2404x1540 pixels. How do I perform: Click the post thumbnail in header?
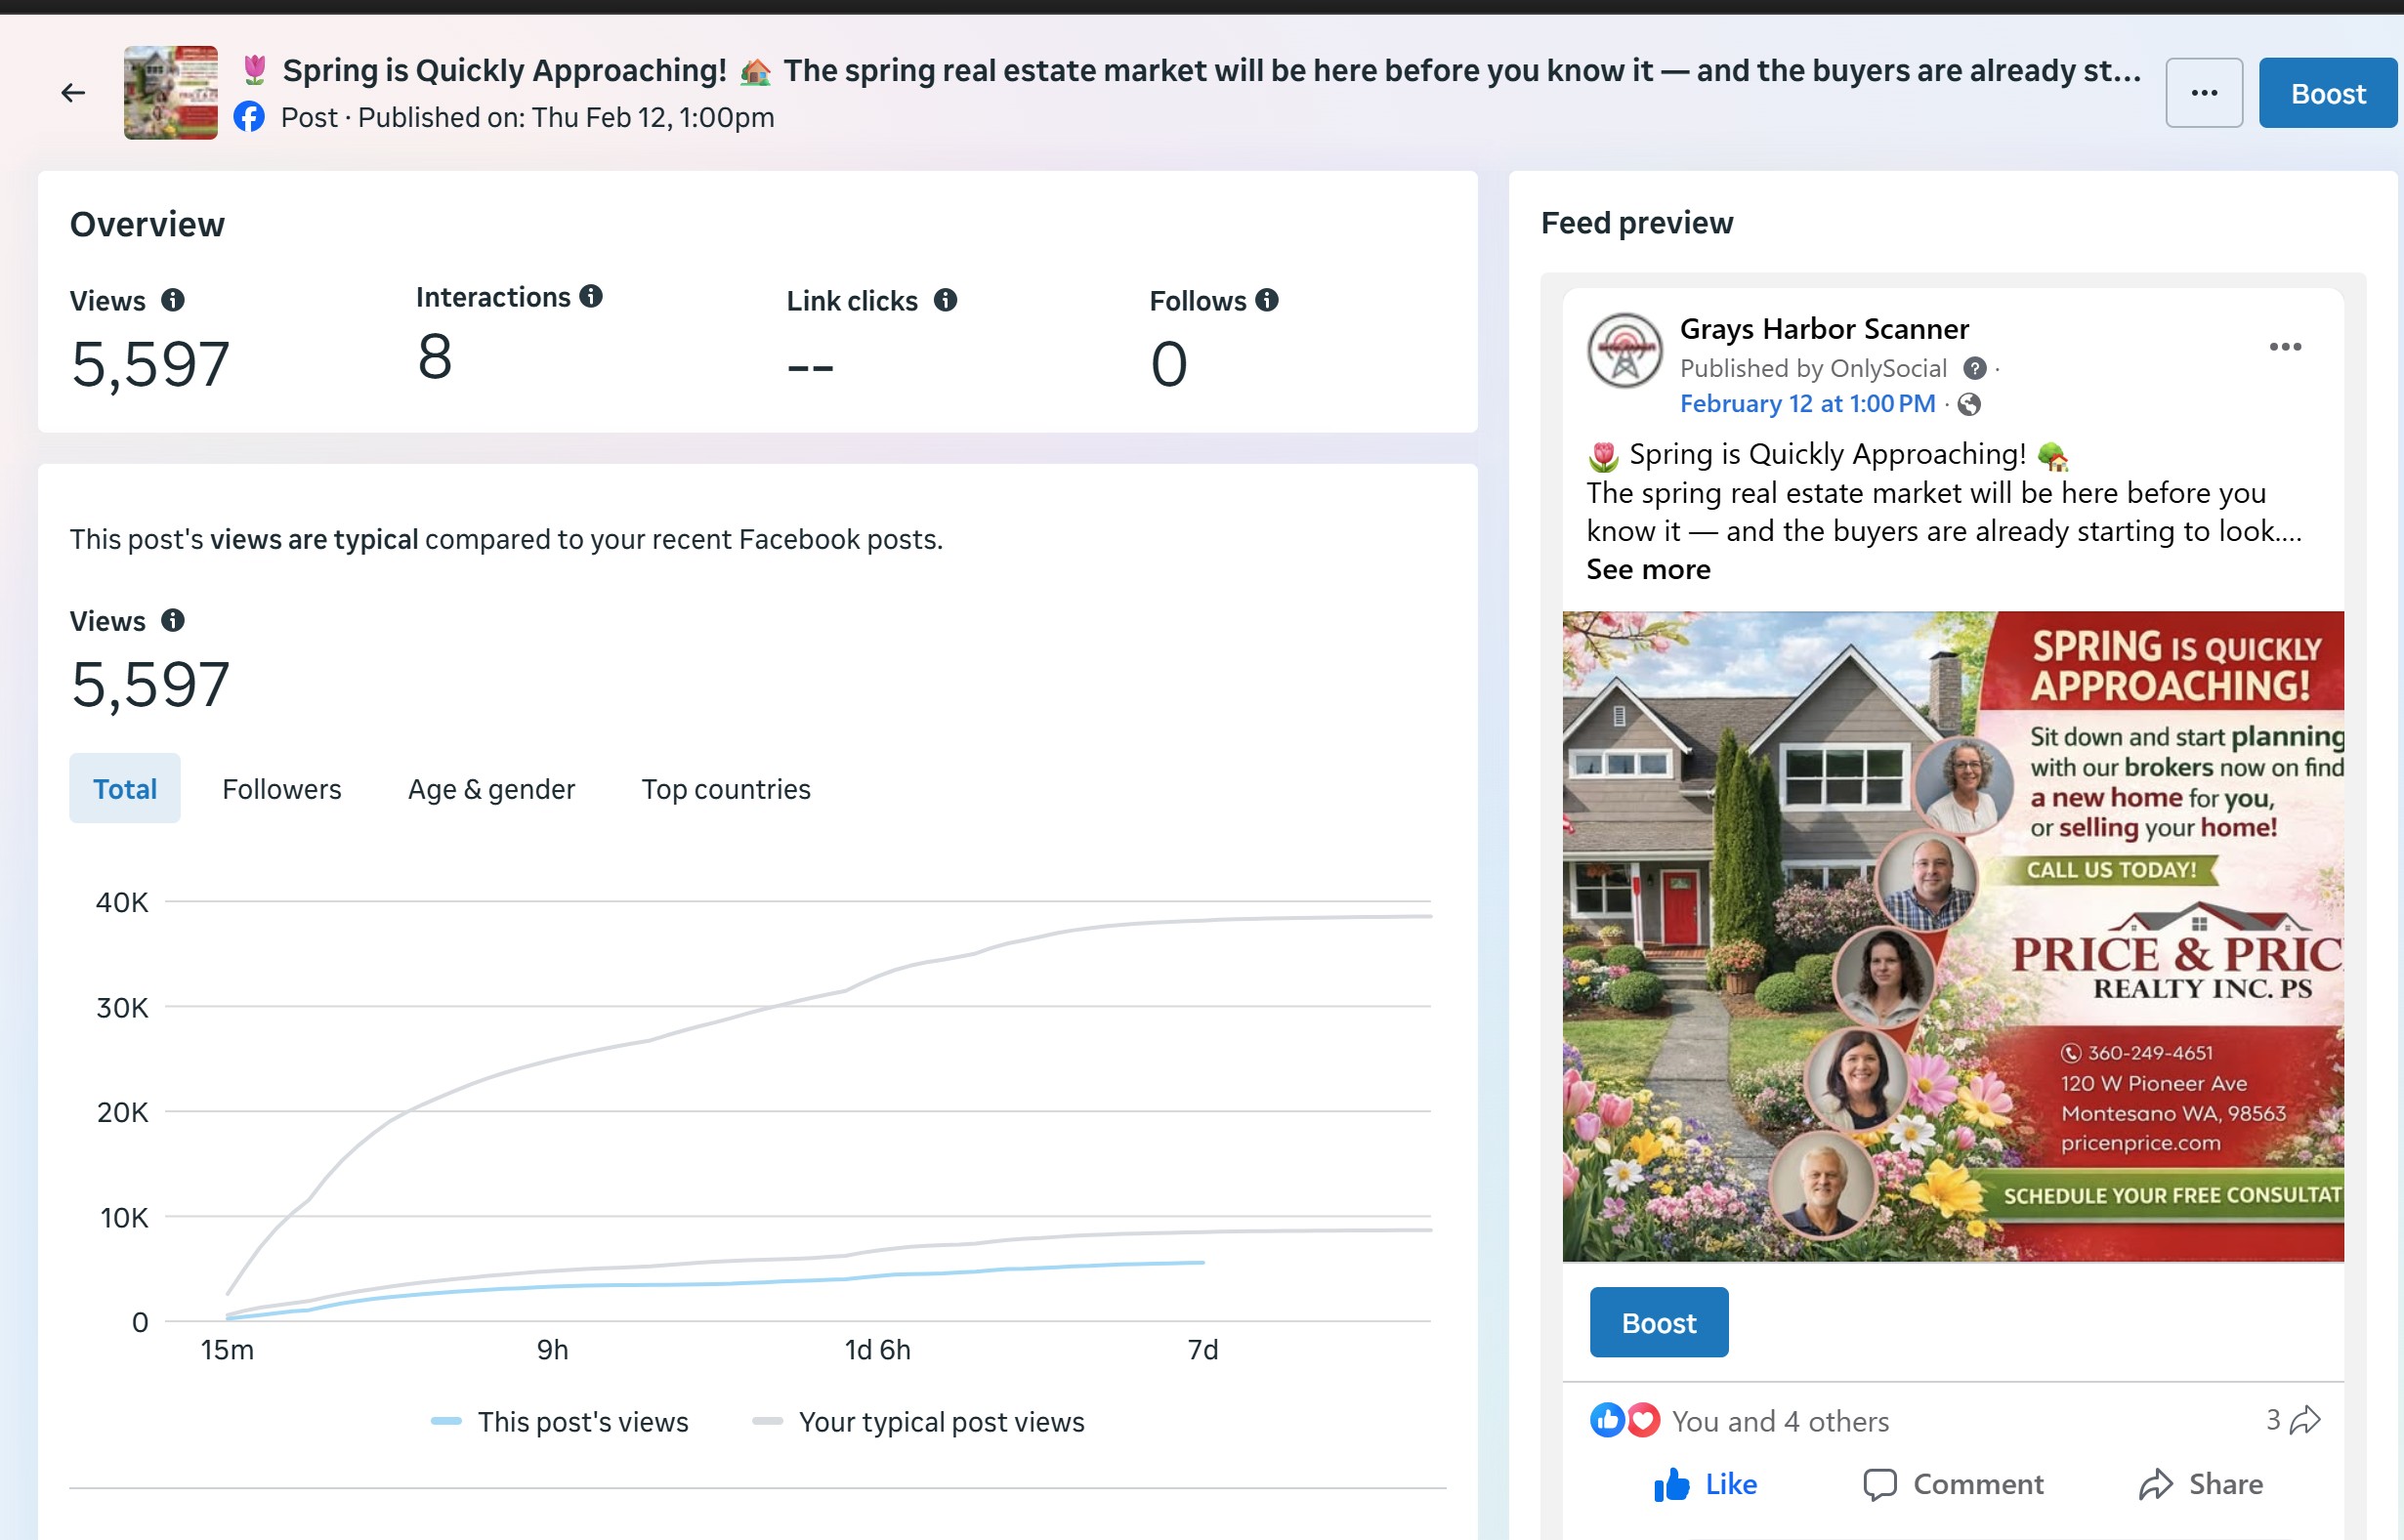[x=170, y=93]
